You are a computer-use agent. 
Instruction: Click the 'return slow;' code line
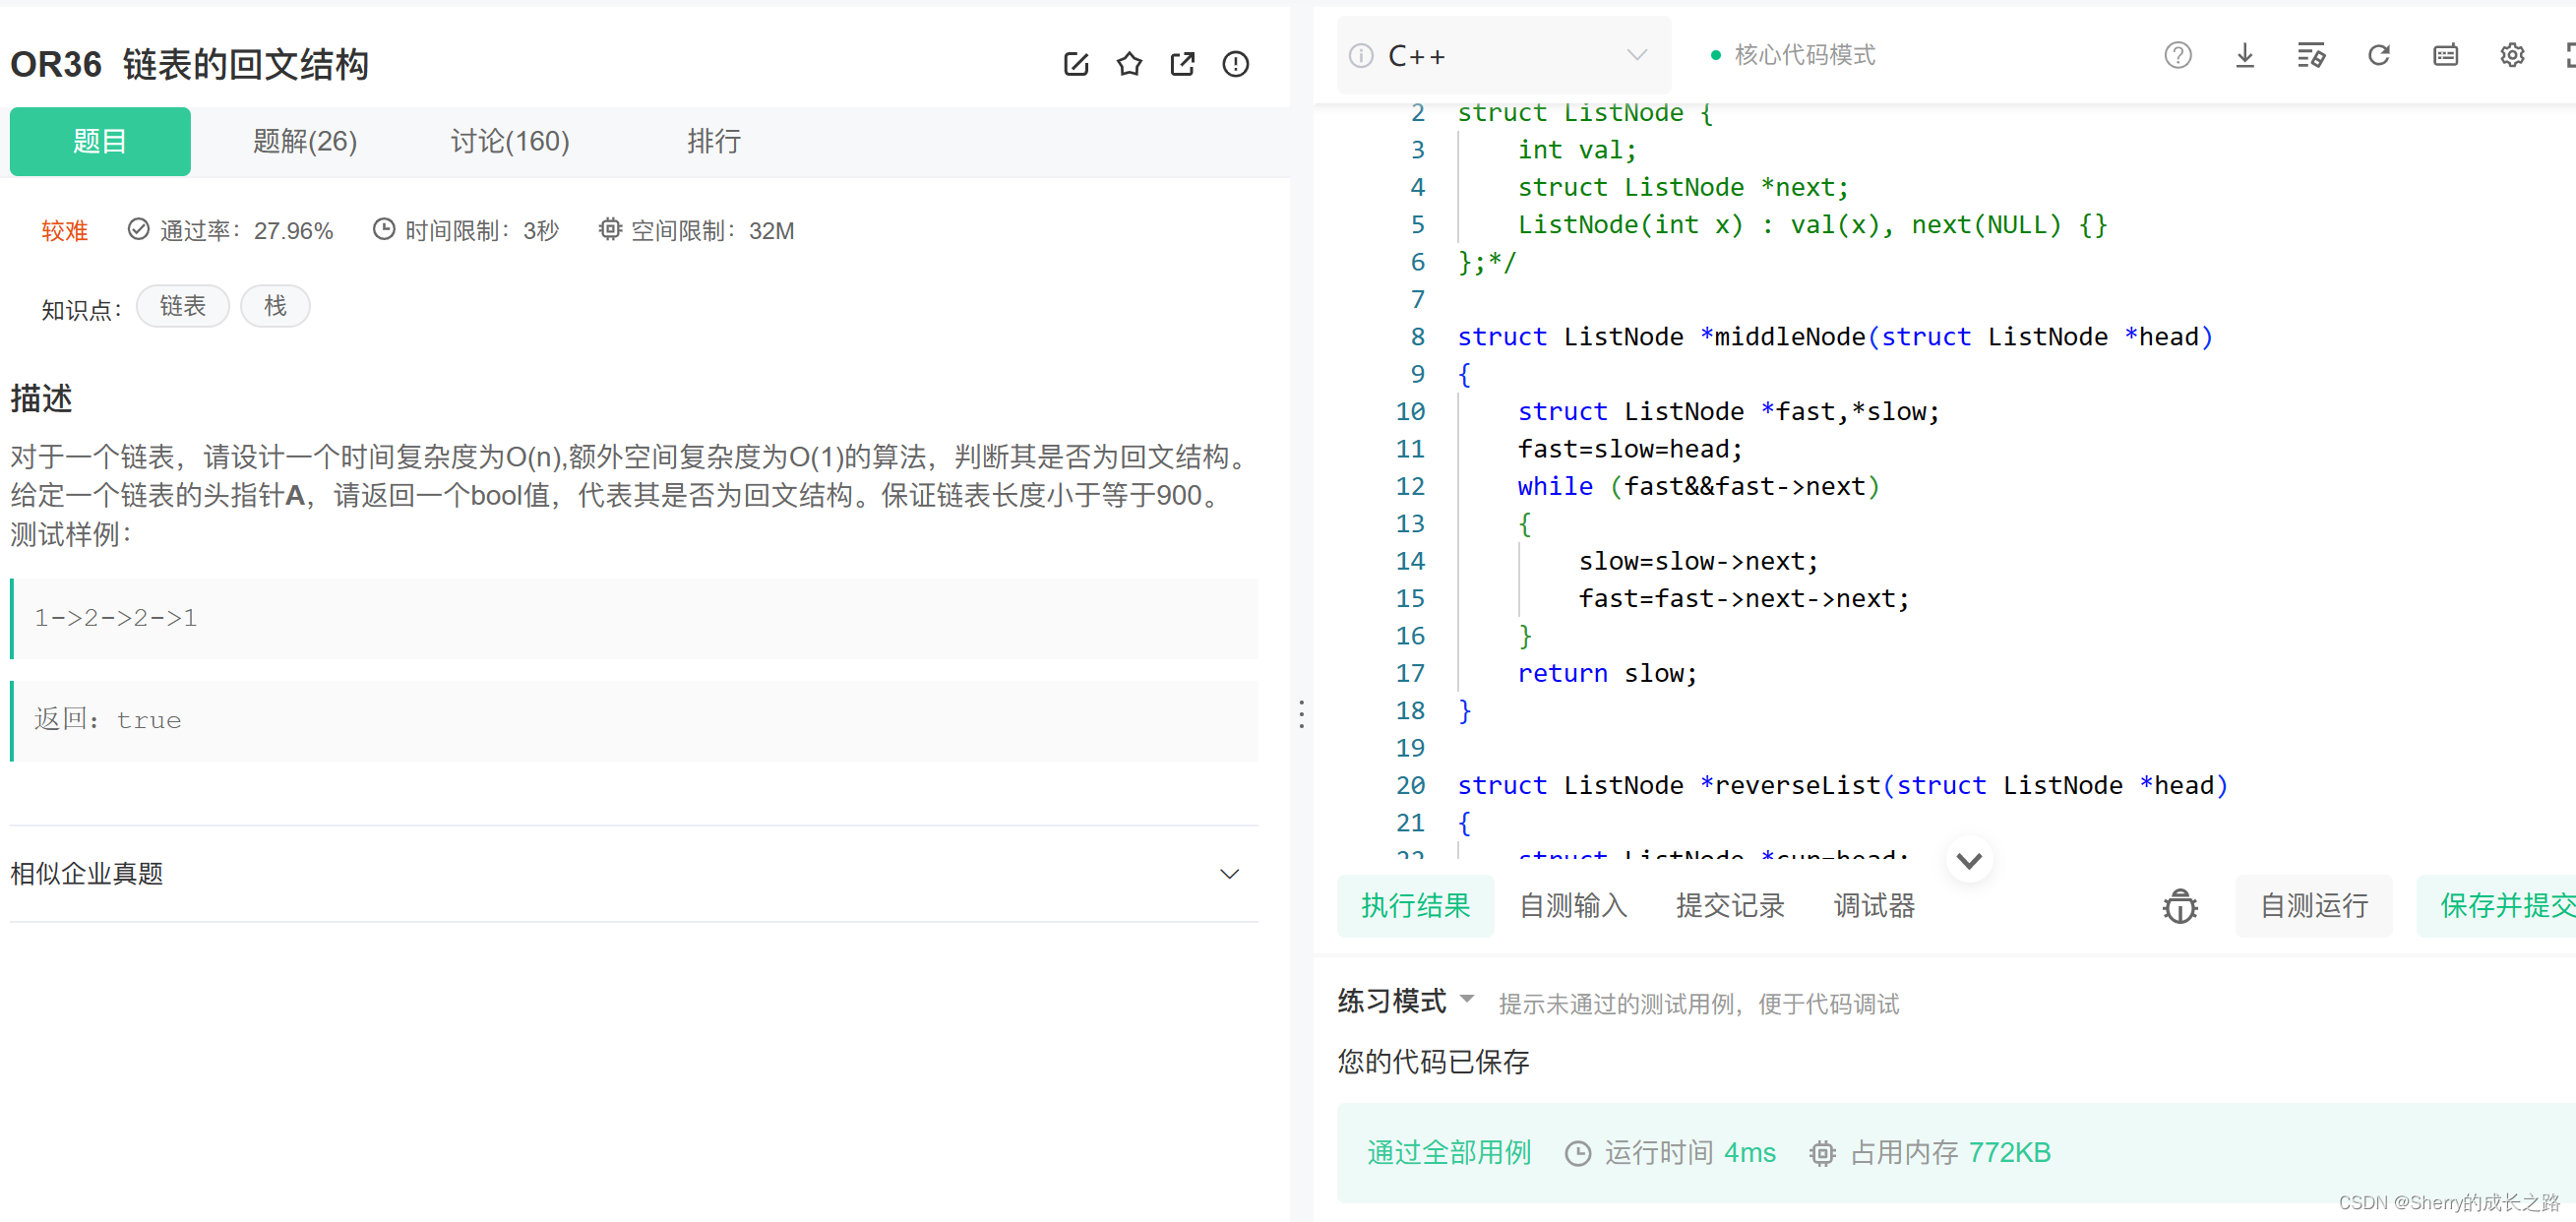[x=1607, y=674]
